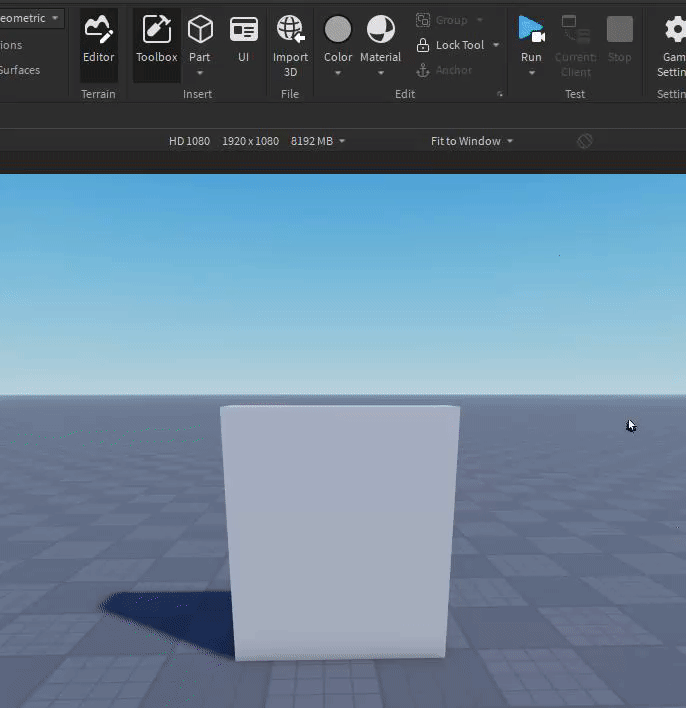Click the grayed Group icon
The height and width of the screenshot is (708, 686).
point(423,20)
